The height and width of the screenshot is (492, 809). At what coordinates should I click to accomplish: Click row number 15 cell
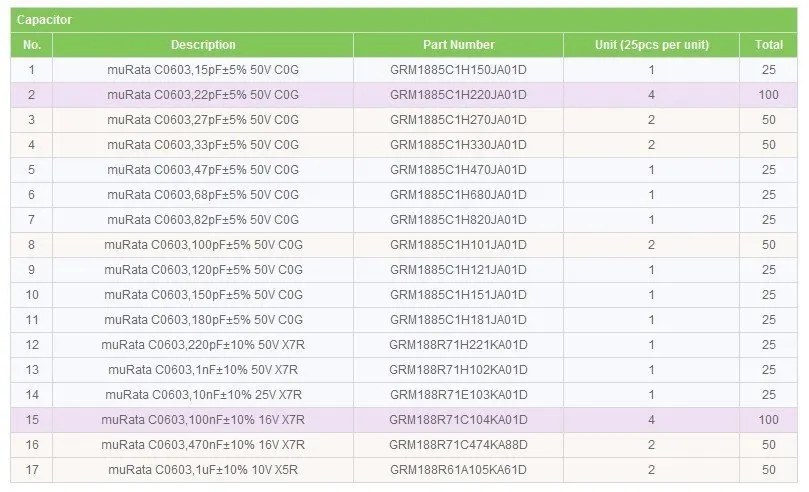(x=31, y=420)
